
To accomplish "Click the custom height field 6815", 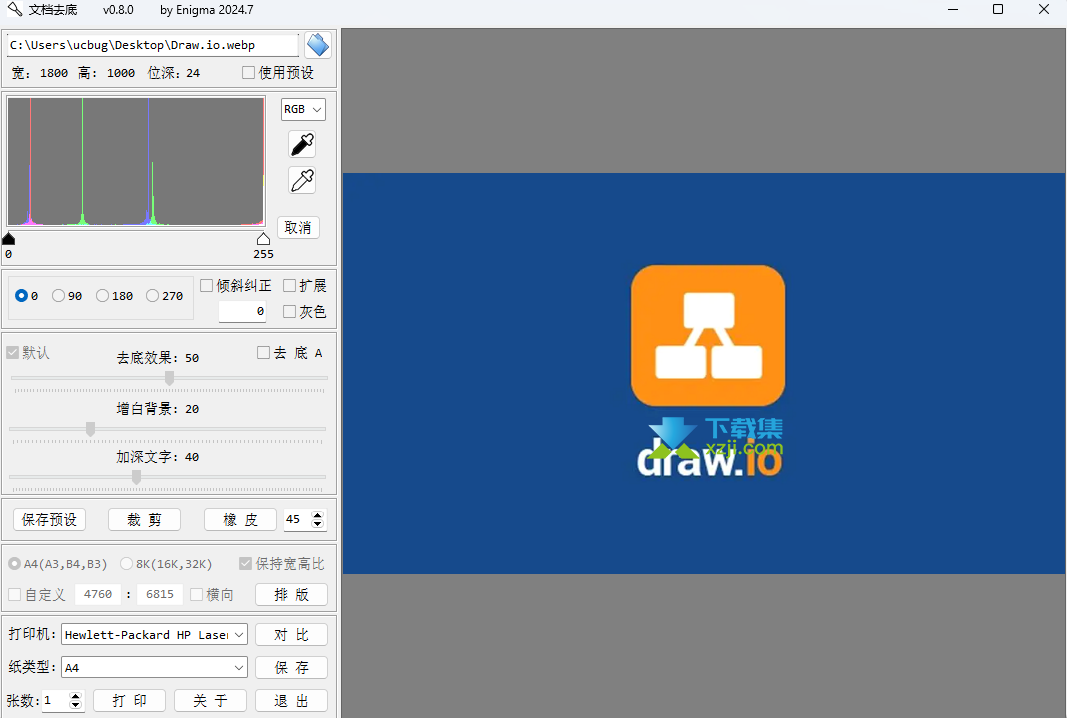I will coord(160,594).
